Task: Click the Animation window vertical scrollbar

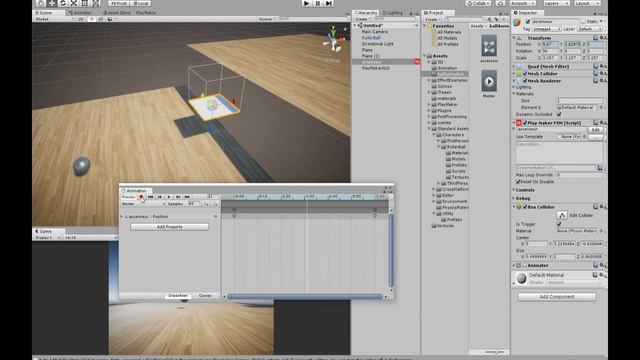Action: click(391, 250)
